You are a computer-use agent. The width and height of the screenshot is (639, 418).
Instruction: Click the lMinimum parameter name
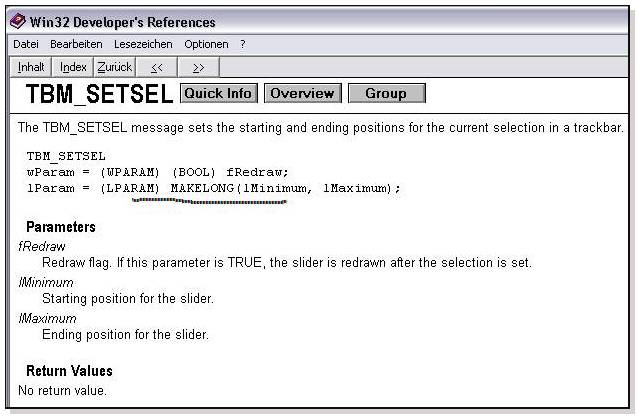46,282
